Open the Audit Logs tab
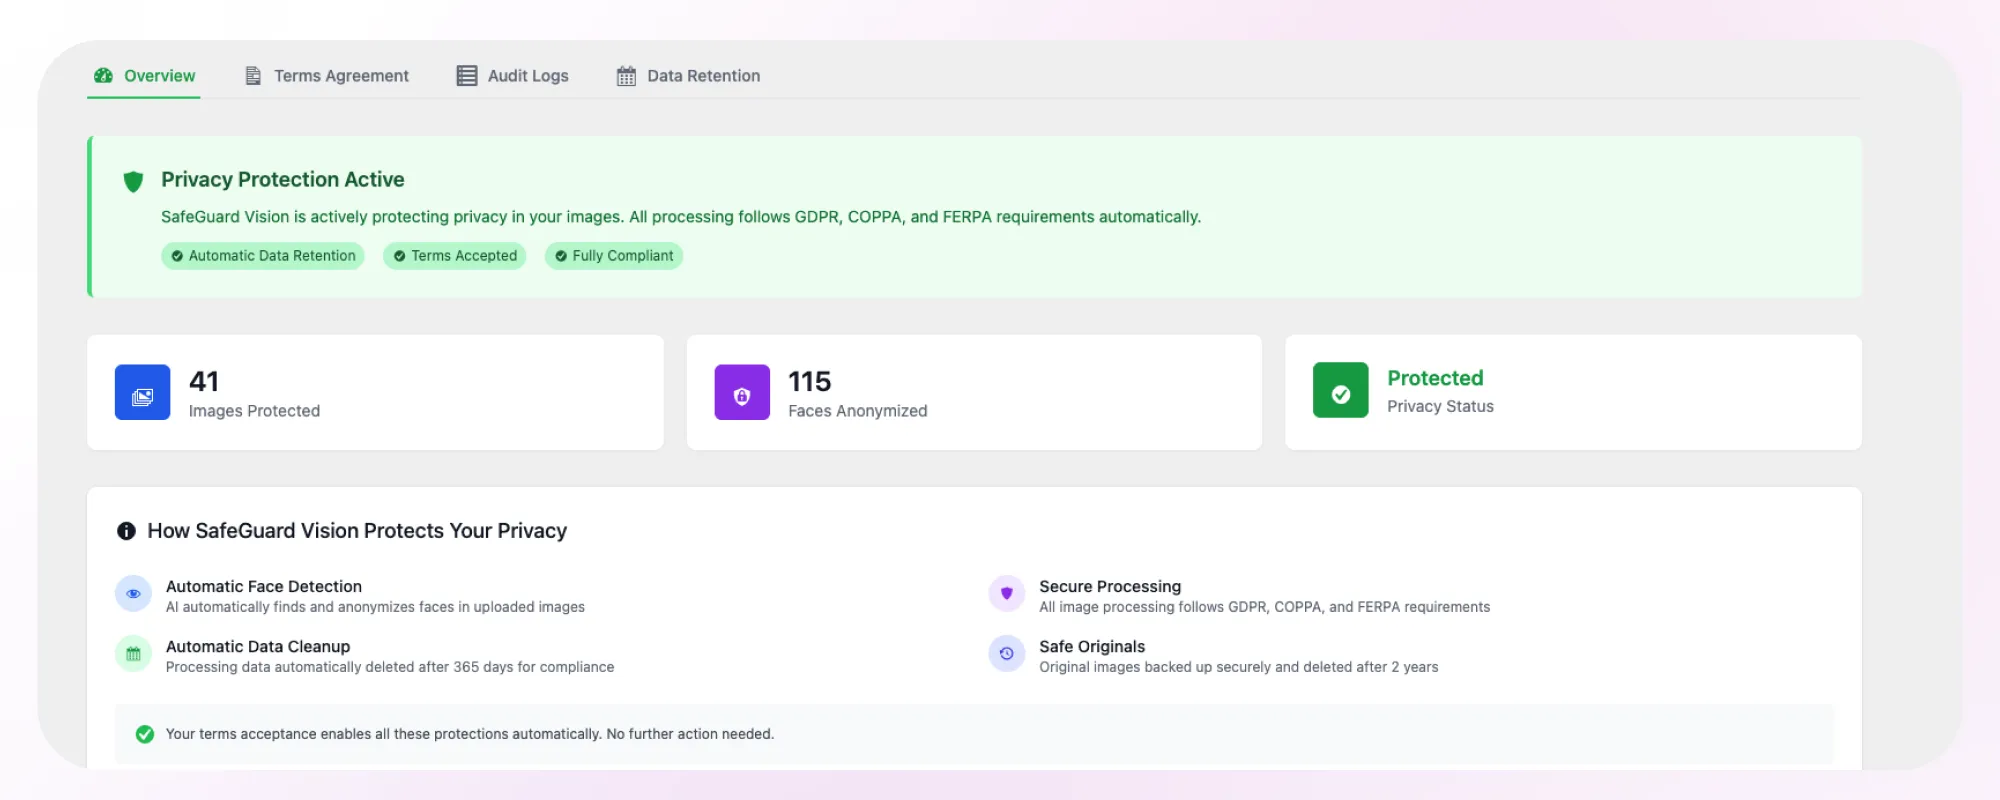Viewport: 2000px width, 800px height. click(513, 76)
